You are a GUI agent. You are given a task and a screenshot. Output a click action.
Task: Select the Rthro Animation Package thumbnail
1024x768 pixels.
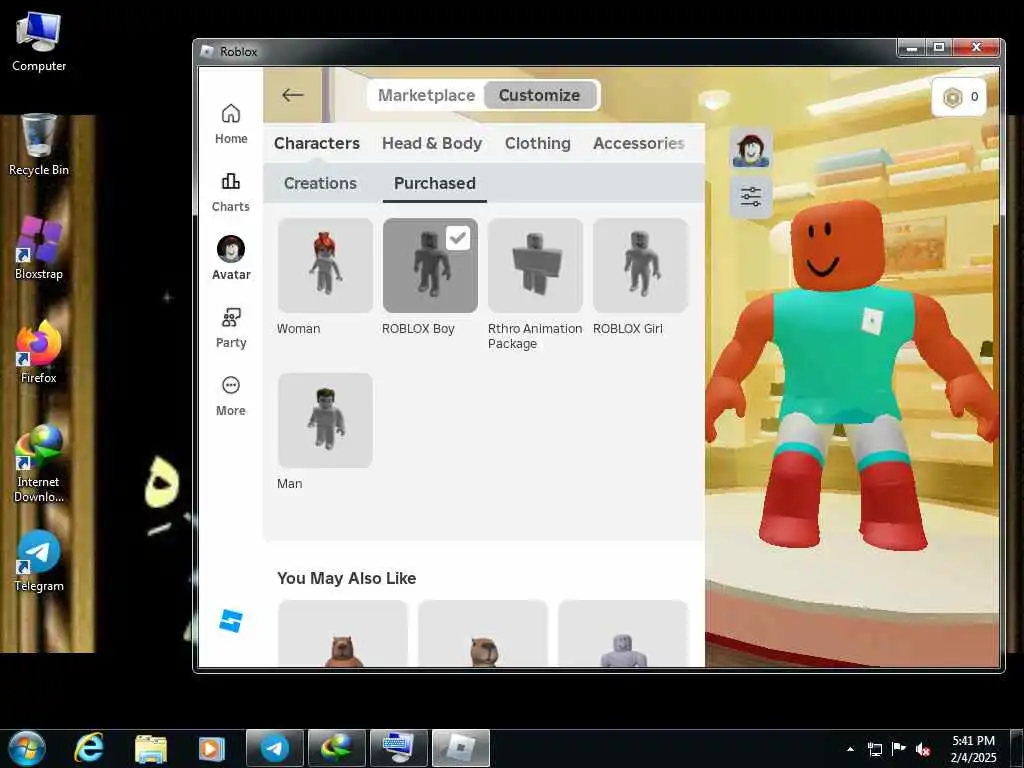click(535, 265)
